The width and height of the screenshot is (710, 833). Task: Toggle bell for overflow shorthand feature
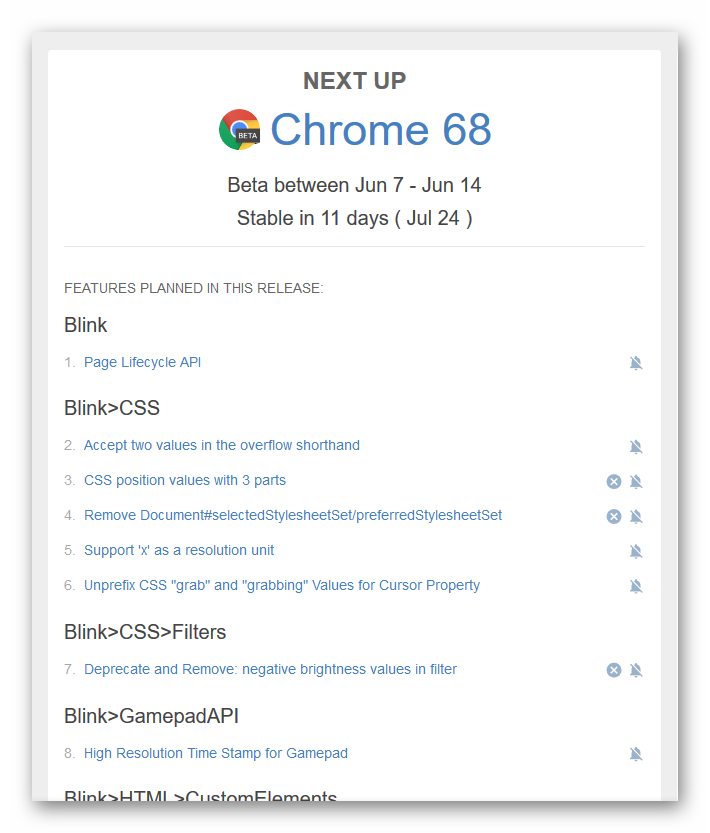tap(636, 447)
